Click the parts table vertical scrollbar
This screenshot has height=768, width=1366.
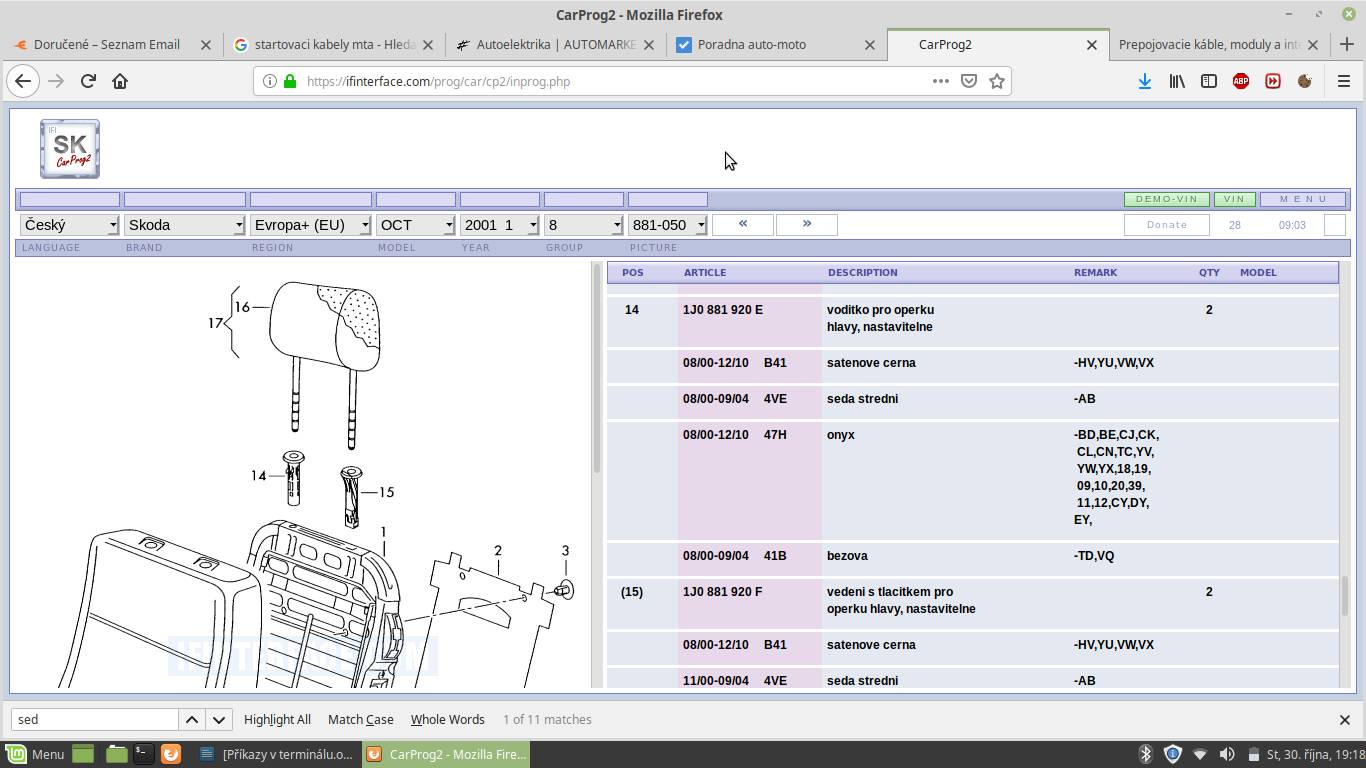(1345, 596)
